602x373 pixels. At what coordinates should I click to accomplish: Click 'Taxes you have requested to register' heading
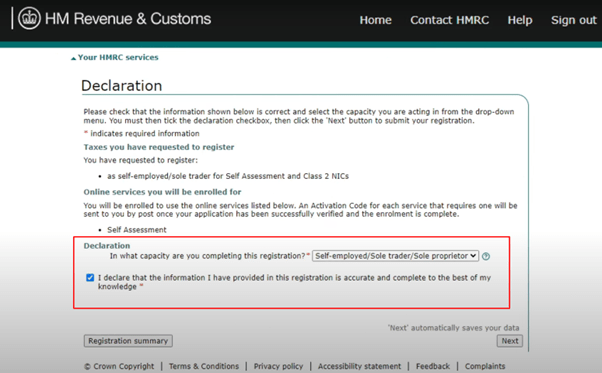click(x=159, y=147)
